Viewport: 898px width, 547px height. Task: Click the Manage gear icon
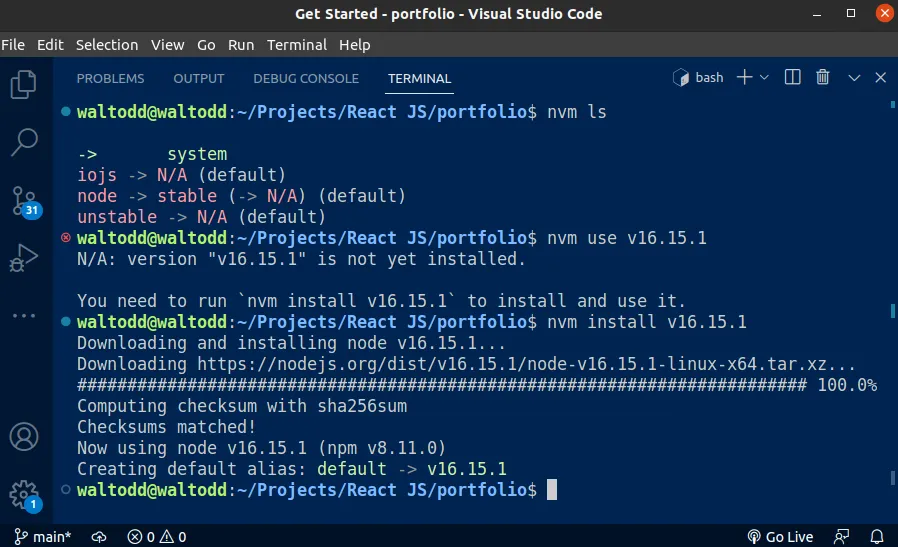(x=22, y=494)
